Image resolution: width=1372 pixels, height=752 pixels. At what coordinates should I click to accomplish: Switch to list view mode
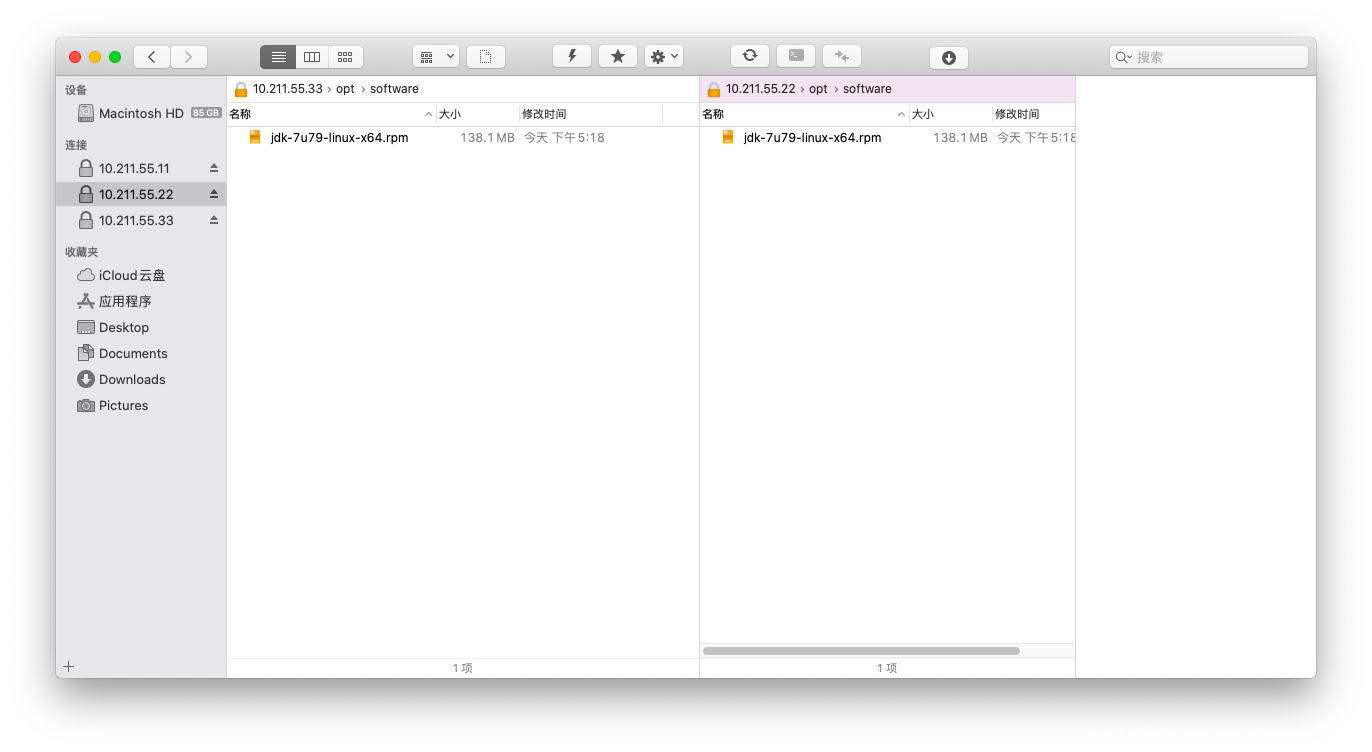tap(278, 57)
